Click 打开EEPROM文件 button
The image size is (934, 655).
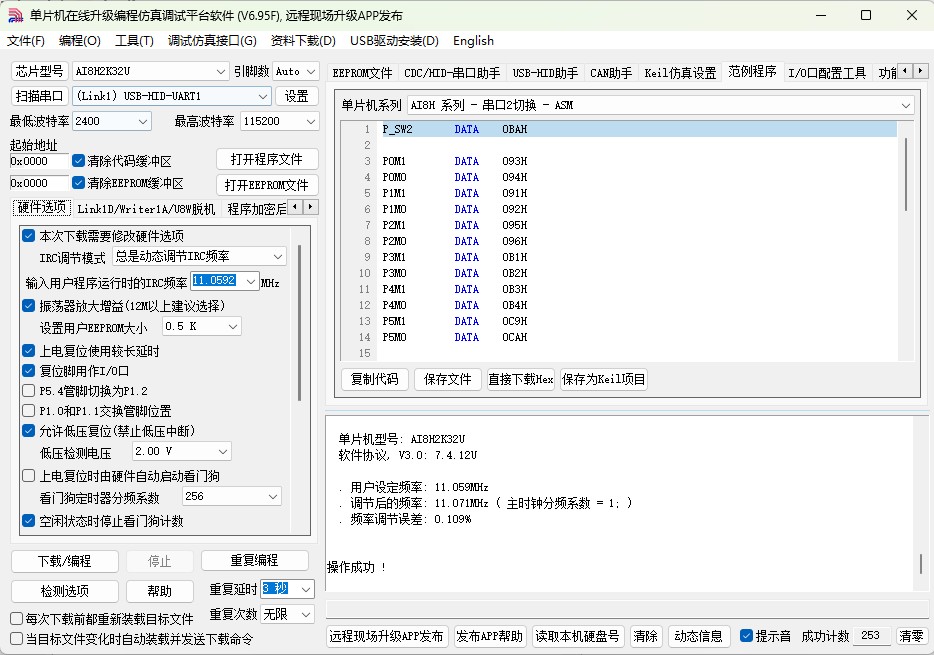[267, 185]
